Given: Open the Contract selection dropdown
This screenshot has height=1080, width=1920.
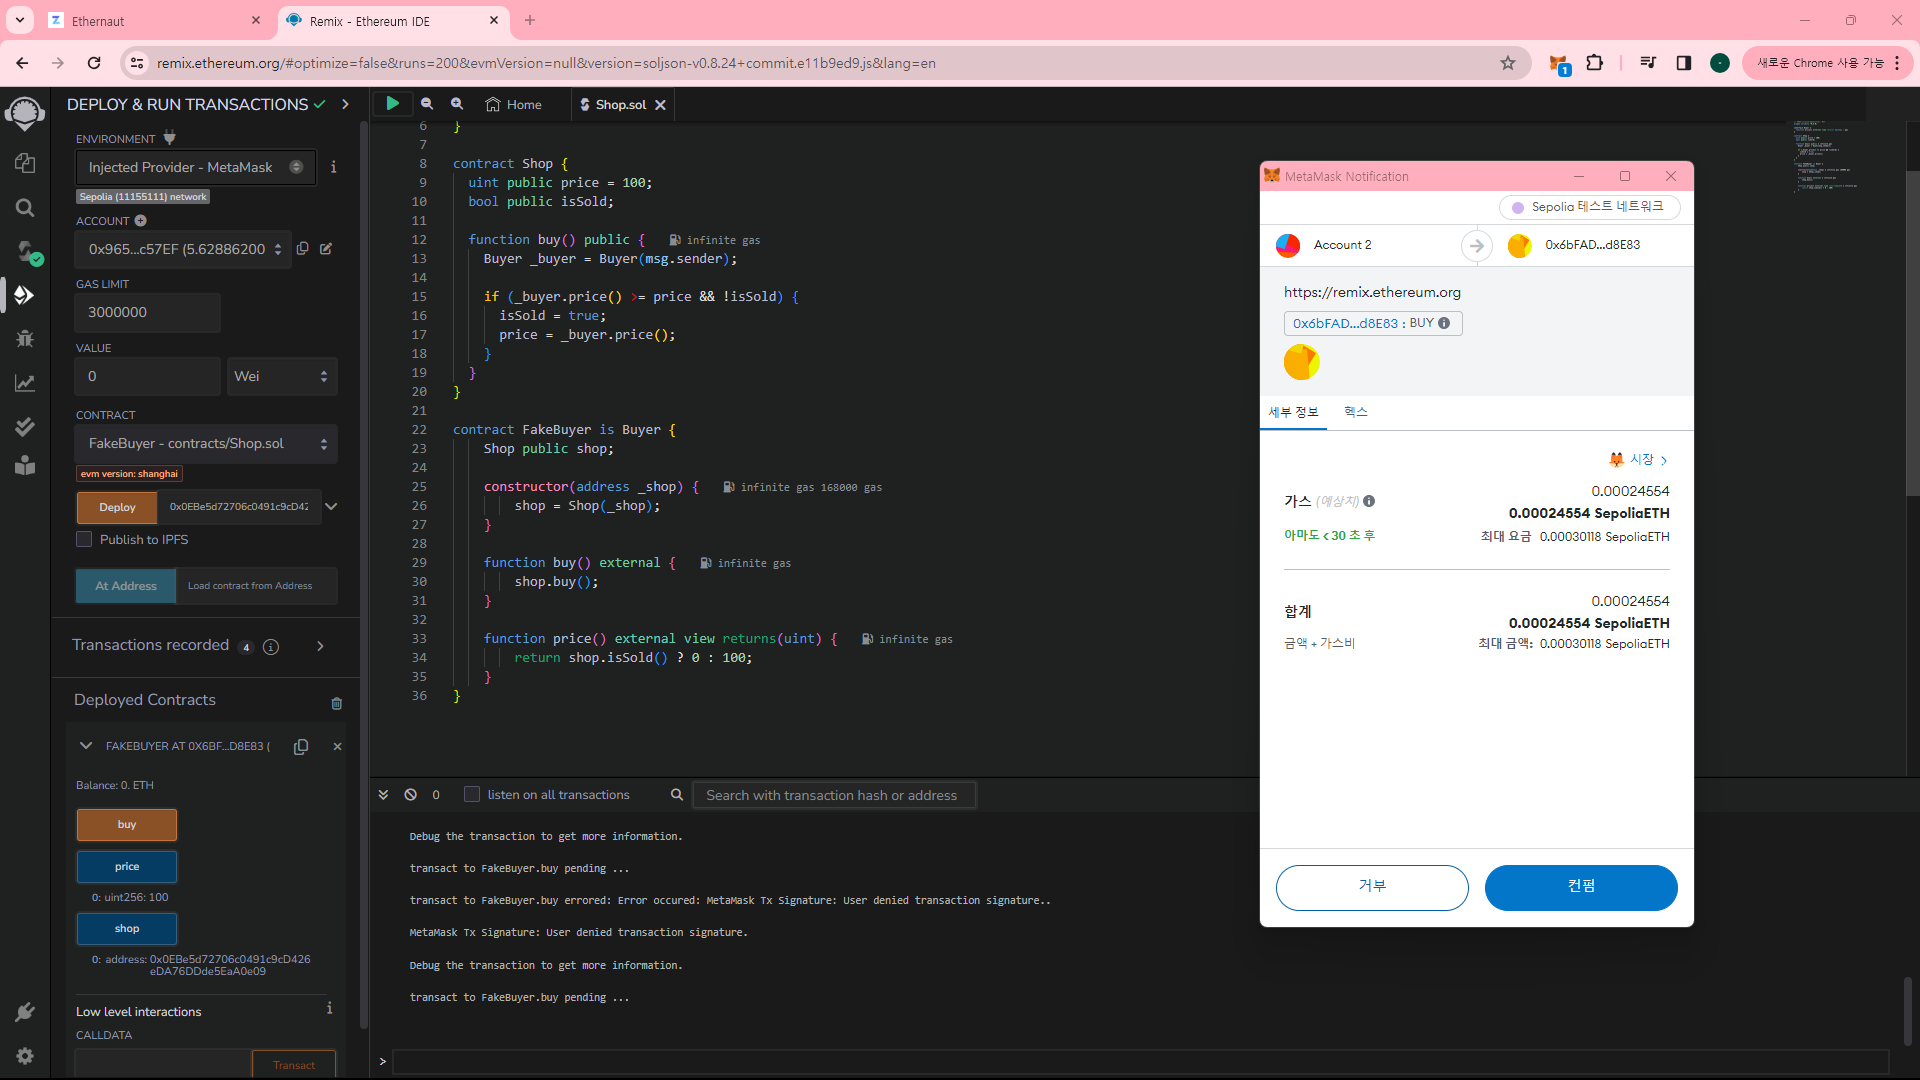Looking at the screenshot, I should click(x=206, y=443).
